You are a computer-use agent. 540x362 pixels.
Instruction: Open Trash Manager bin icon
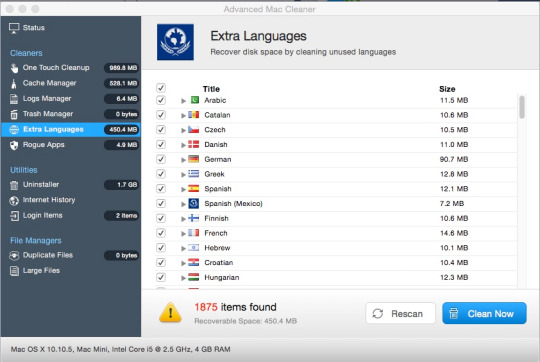pyautogui.click(x=14, y=114)
